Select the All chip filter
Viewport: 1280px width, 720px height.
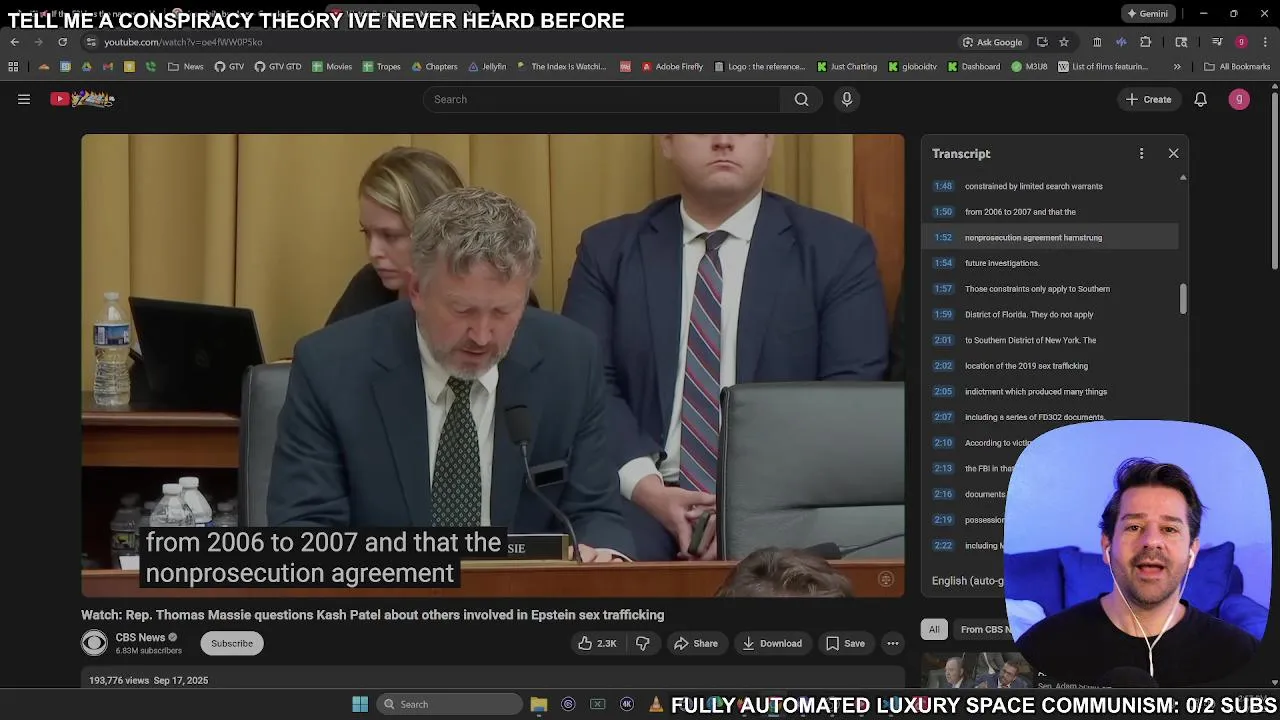[x=934, y=629]
